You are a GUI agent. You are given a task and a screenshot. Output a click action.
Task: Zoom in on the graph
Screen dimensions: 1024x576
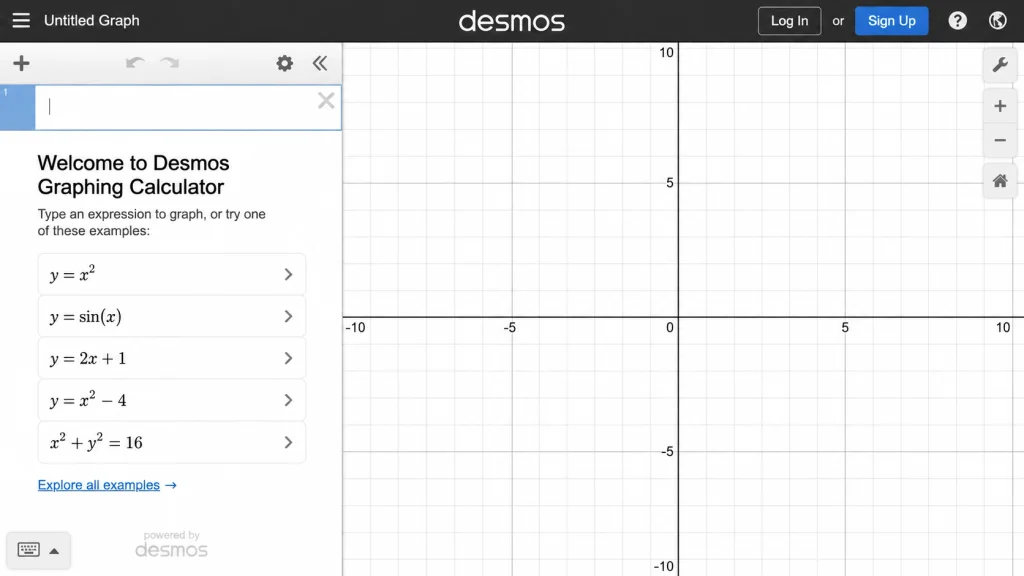pyautogui.click(x=1000, y=106)
